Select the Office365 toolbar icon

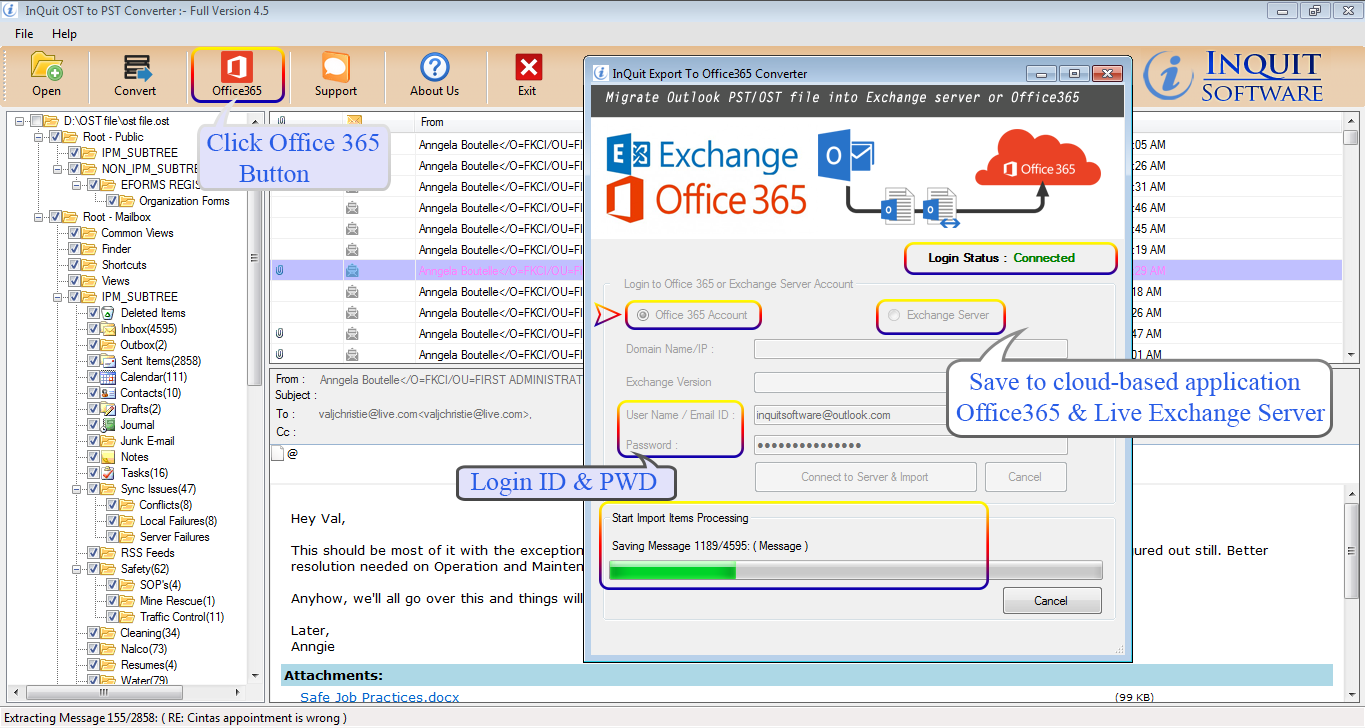pyautogui.click(x=237, y=75)
